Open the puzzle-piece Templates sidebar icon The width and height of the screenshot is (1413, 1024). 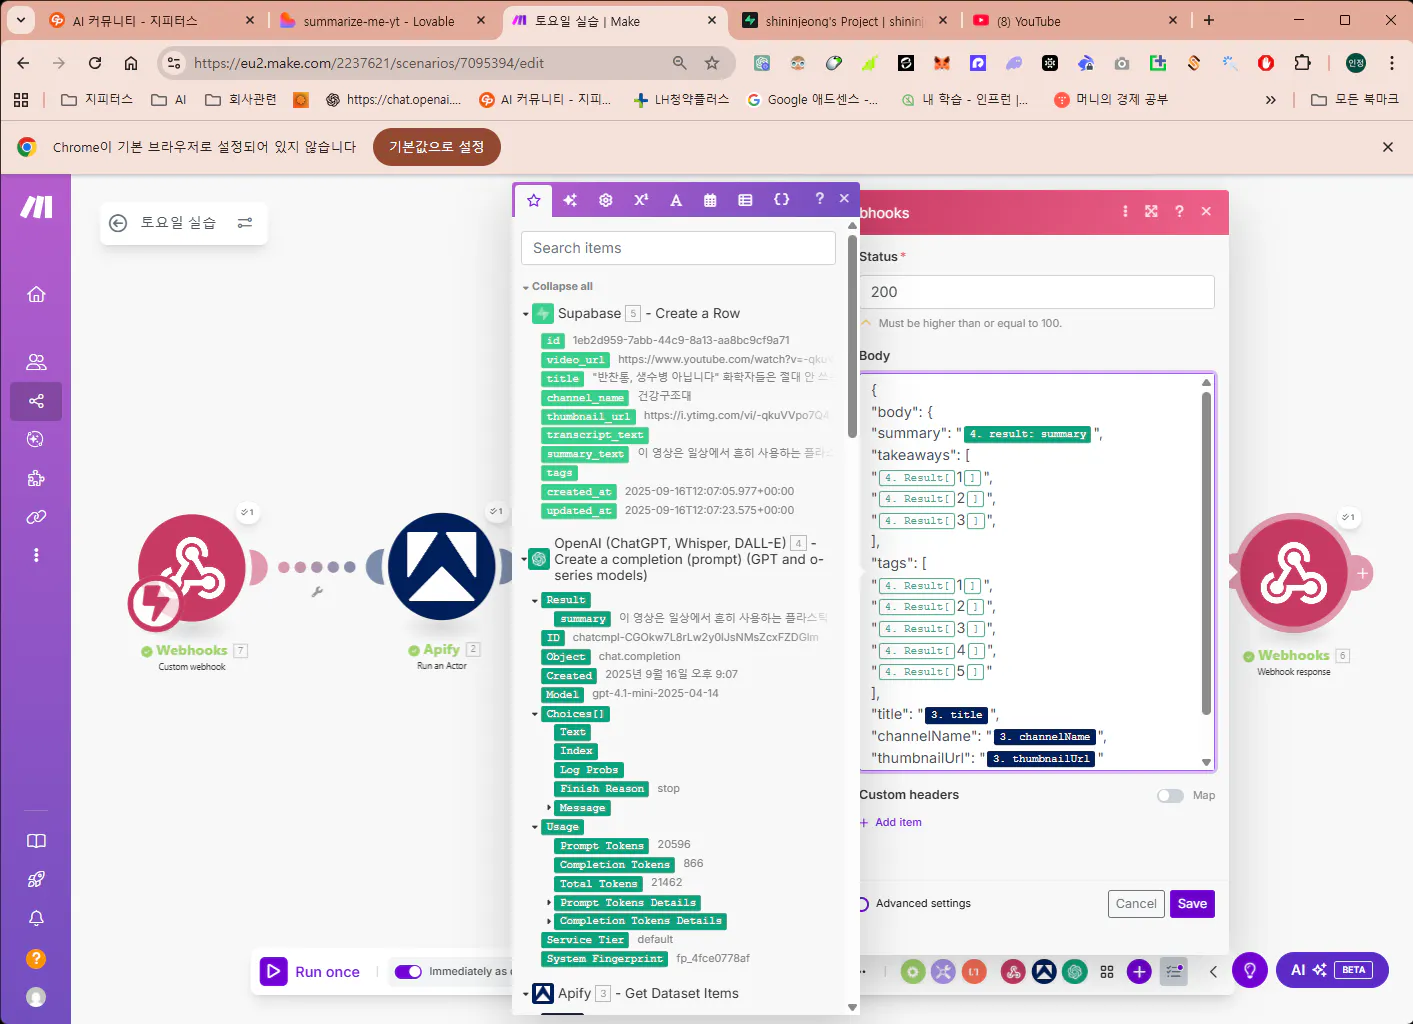coord(36,478)
